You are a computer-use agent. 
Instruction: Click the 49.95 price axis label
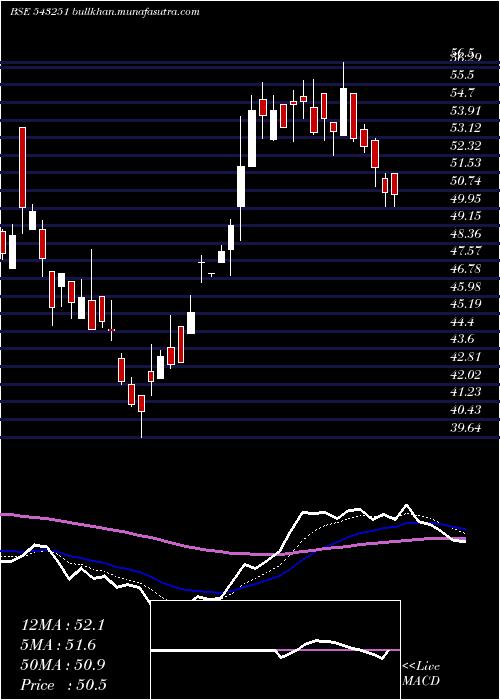[x=465, y=199]
